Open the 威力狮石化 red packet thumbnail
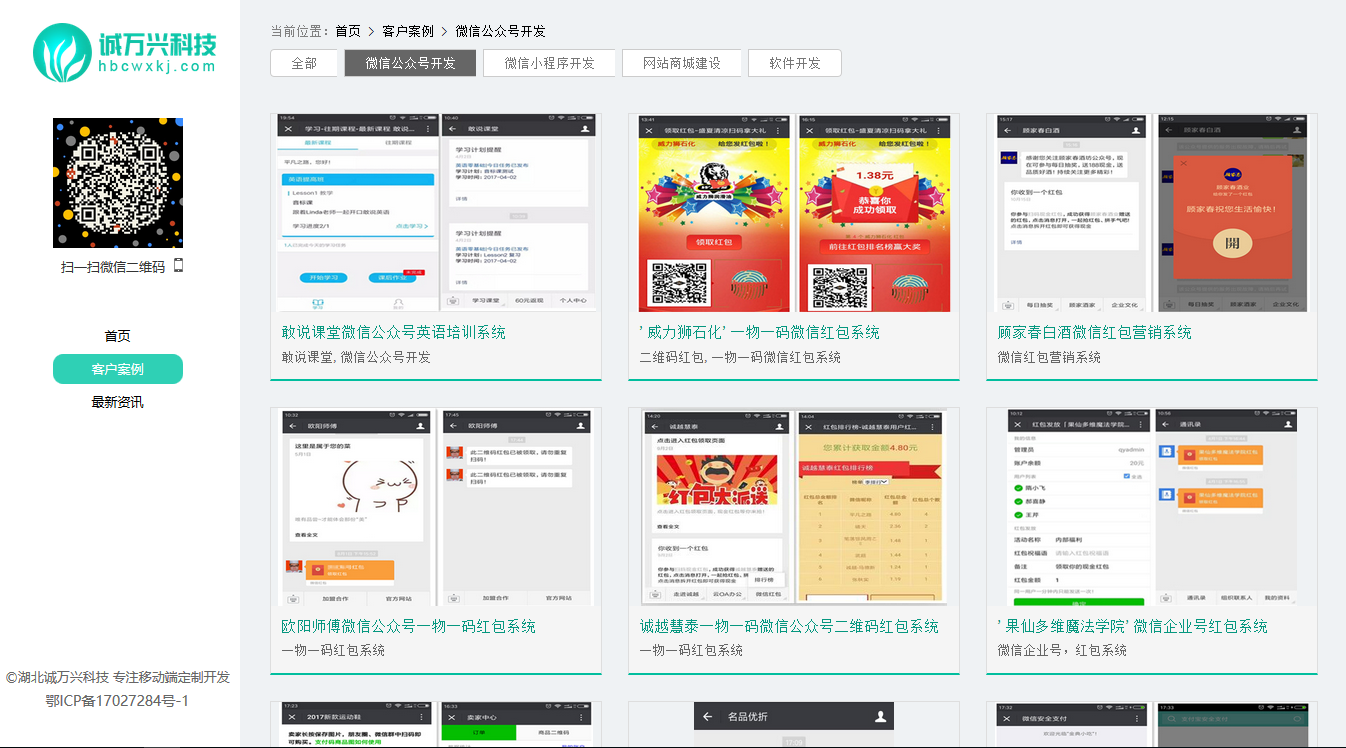The height and width of the screenshot is (748, 1346). pyautogui.click(x=794, y=213)
